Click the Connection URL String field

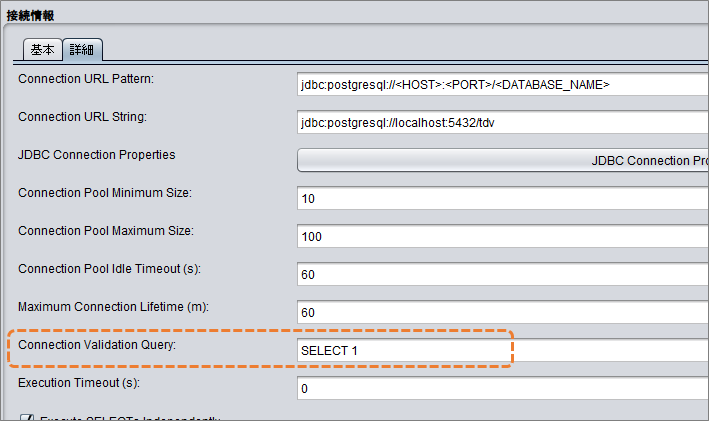[503, 123]
